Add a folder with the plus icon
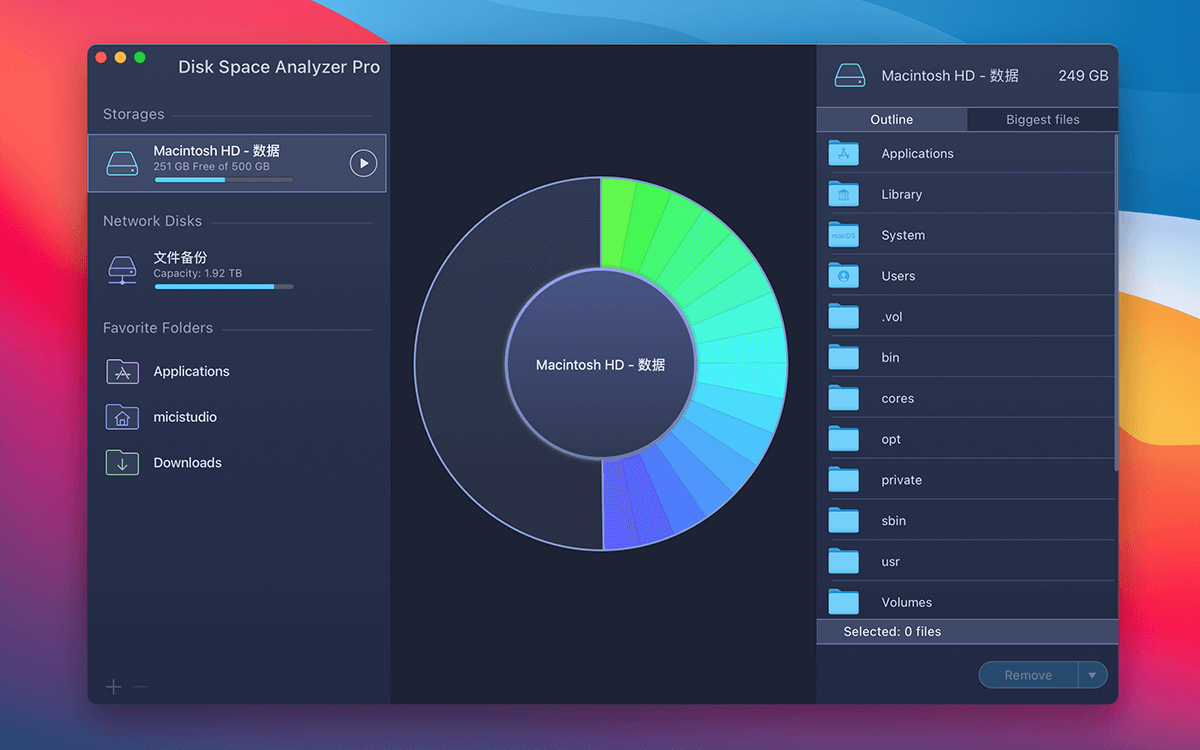Screen dimensions: 1200x750 114,686
